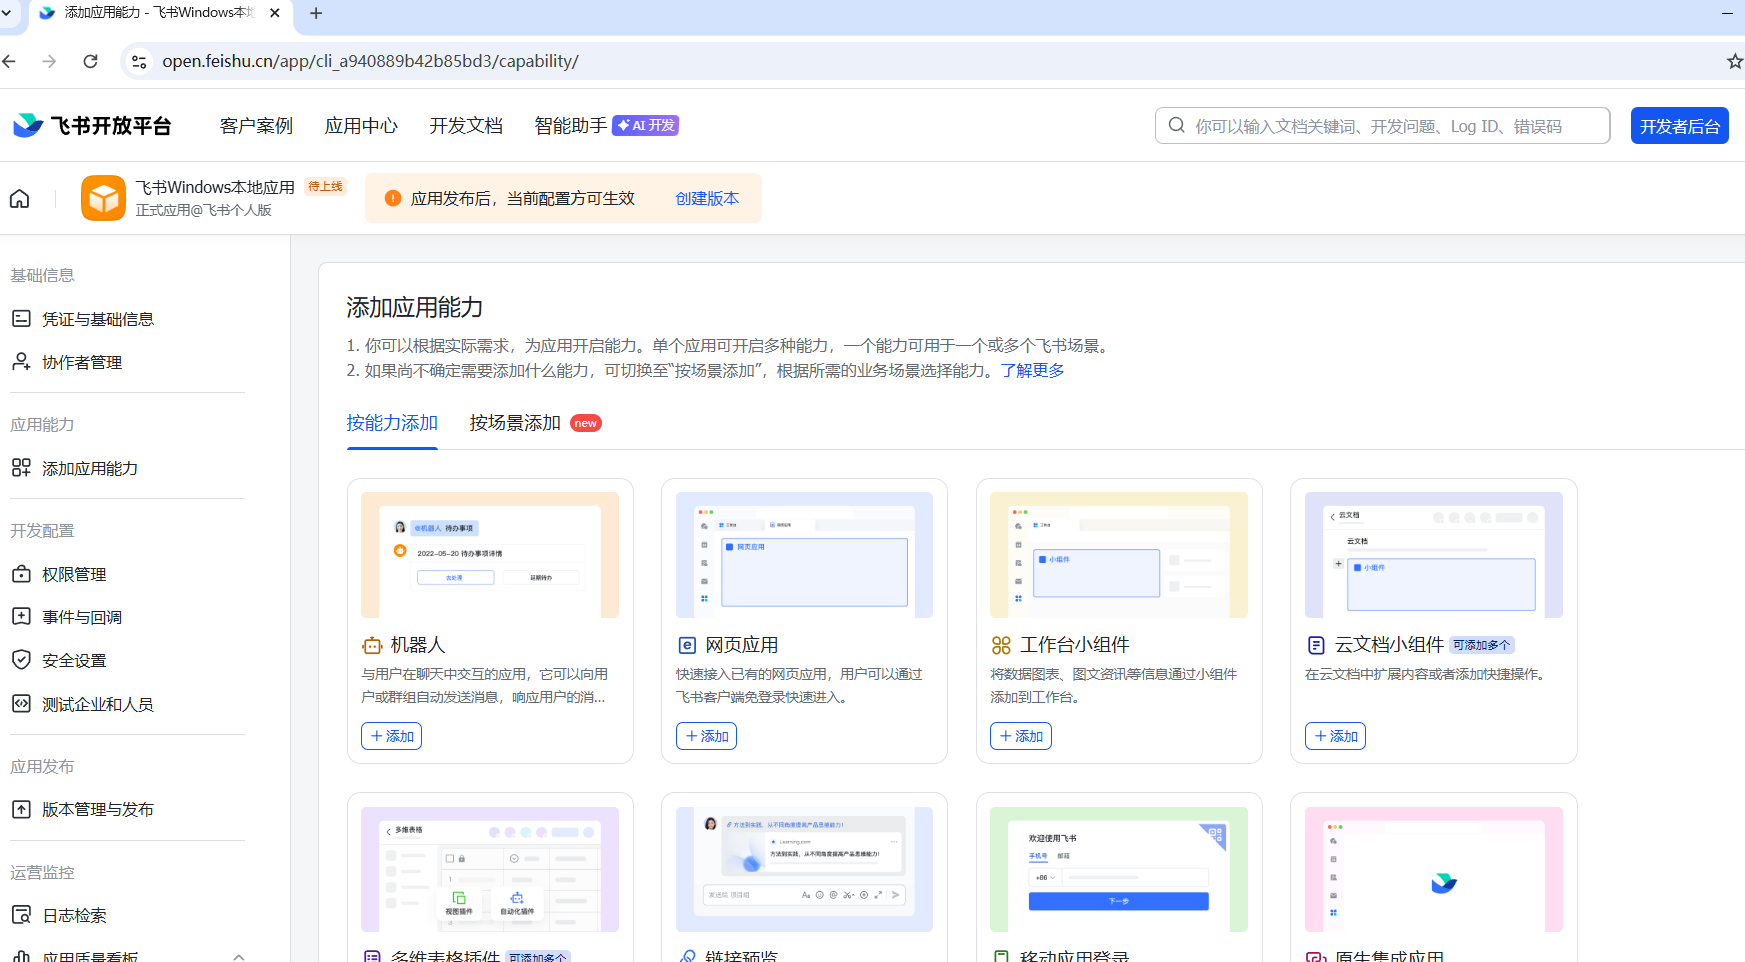The height and width of the screenshot is (962, 1745).
Task: Open 开发者后台 button
Action: click(1679, 126)
